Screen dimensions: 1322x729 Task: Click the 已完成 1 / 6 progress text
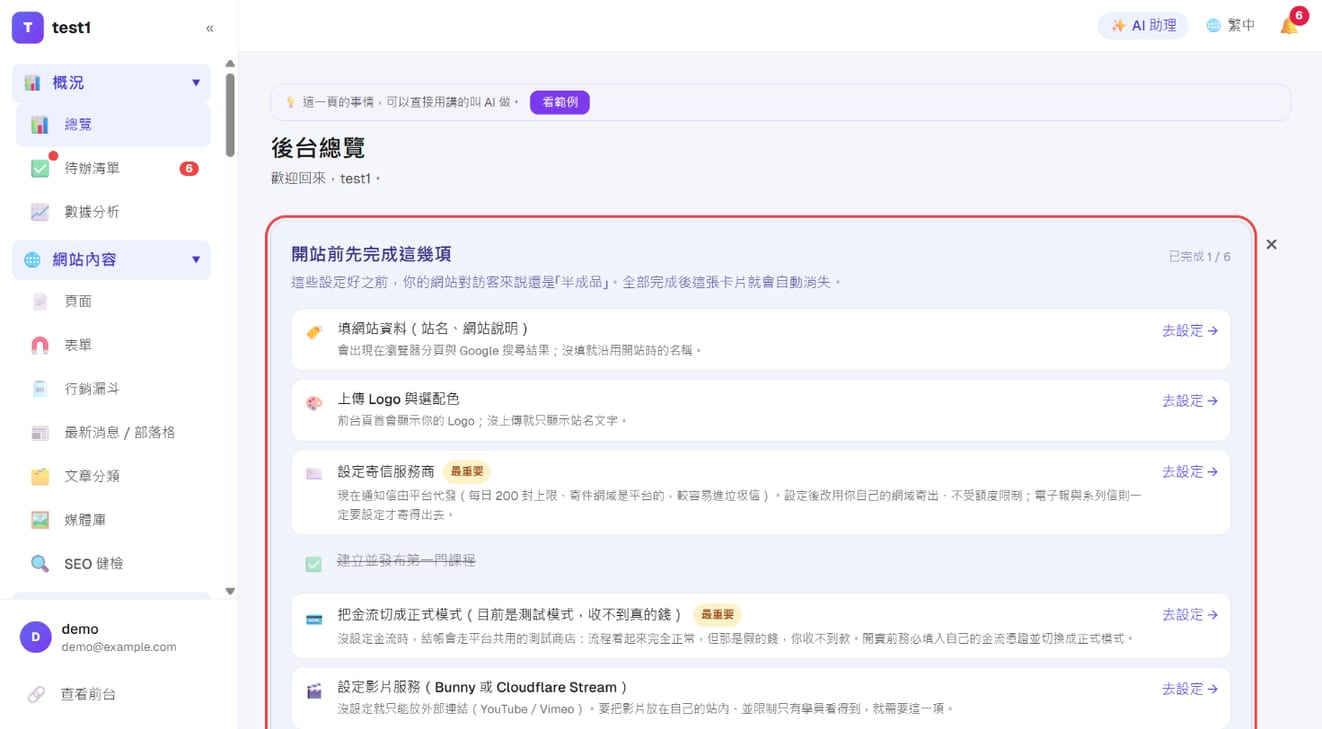click(1200, 257)
